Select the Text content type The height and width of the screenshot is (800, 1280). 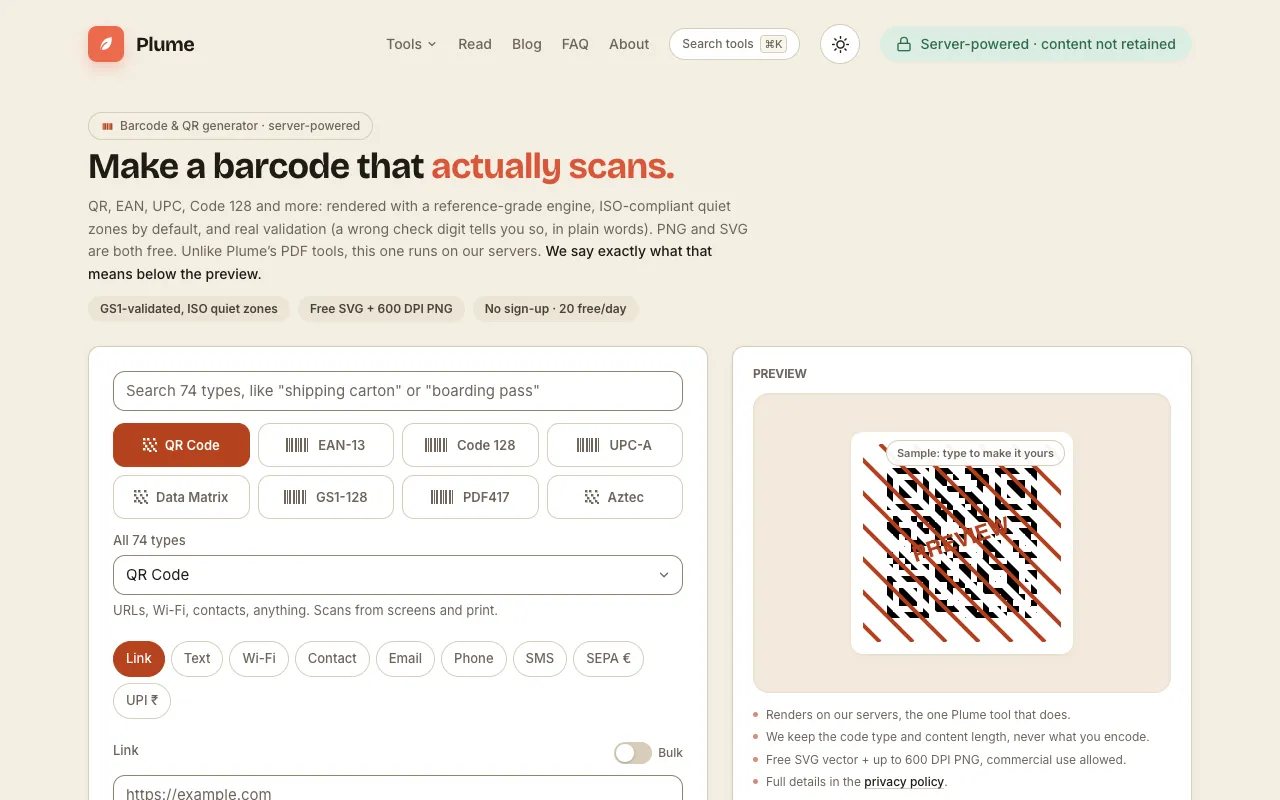click(197, 658)
